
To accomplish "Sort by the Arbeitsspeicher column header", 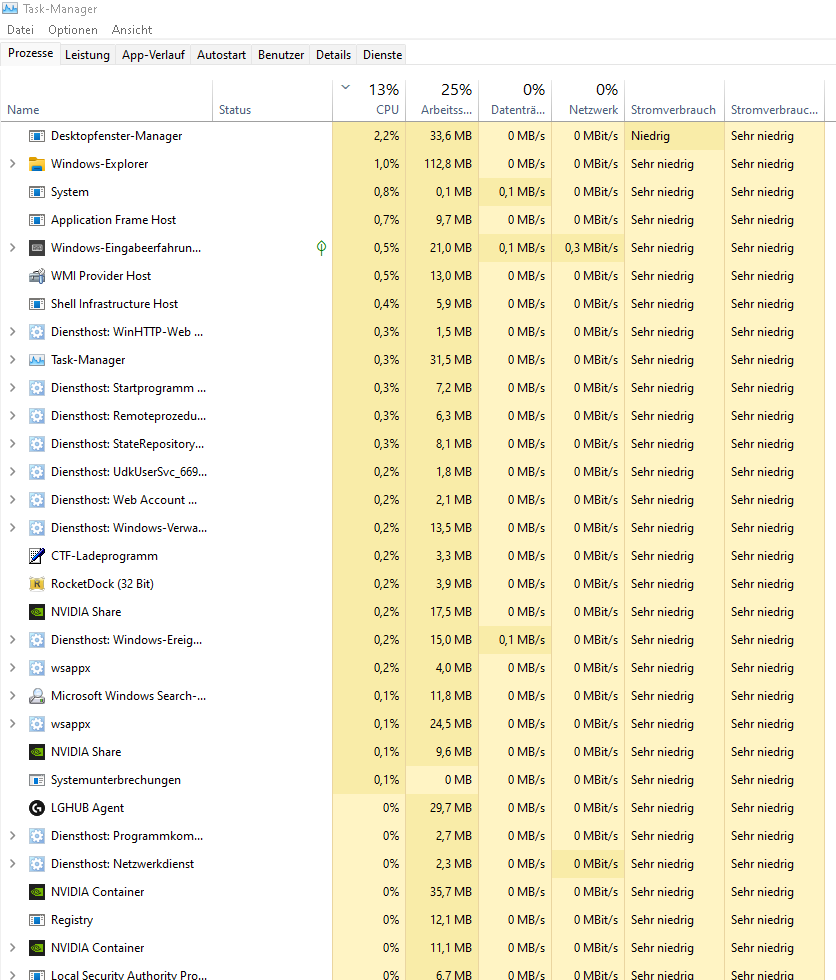I will (x=442, y=101).
